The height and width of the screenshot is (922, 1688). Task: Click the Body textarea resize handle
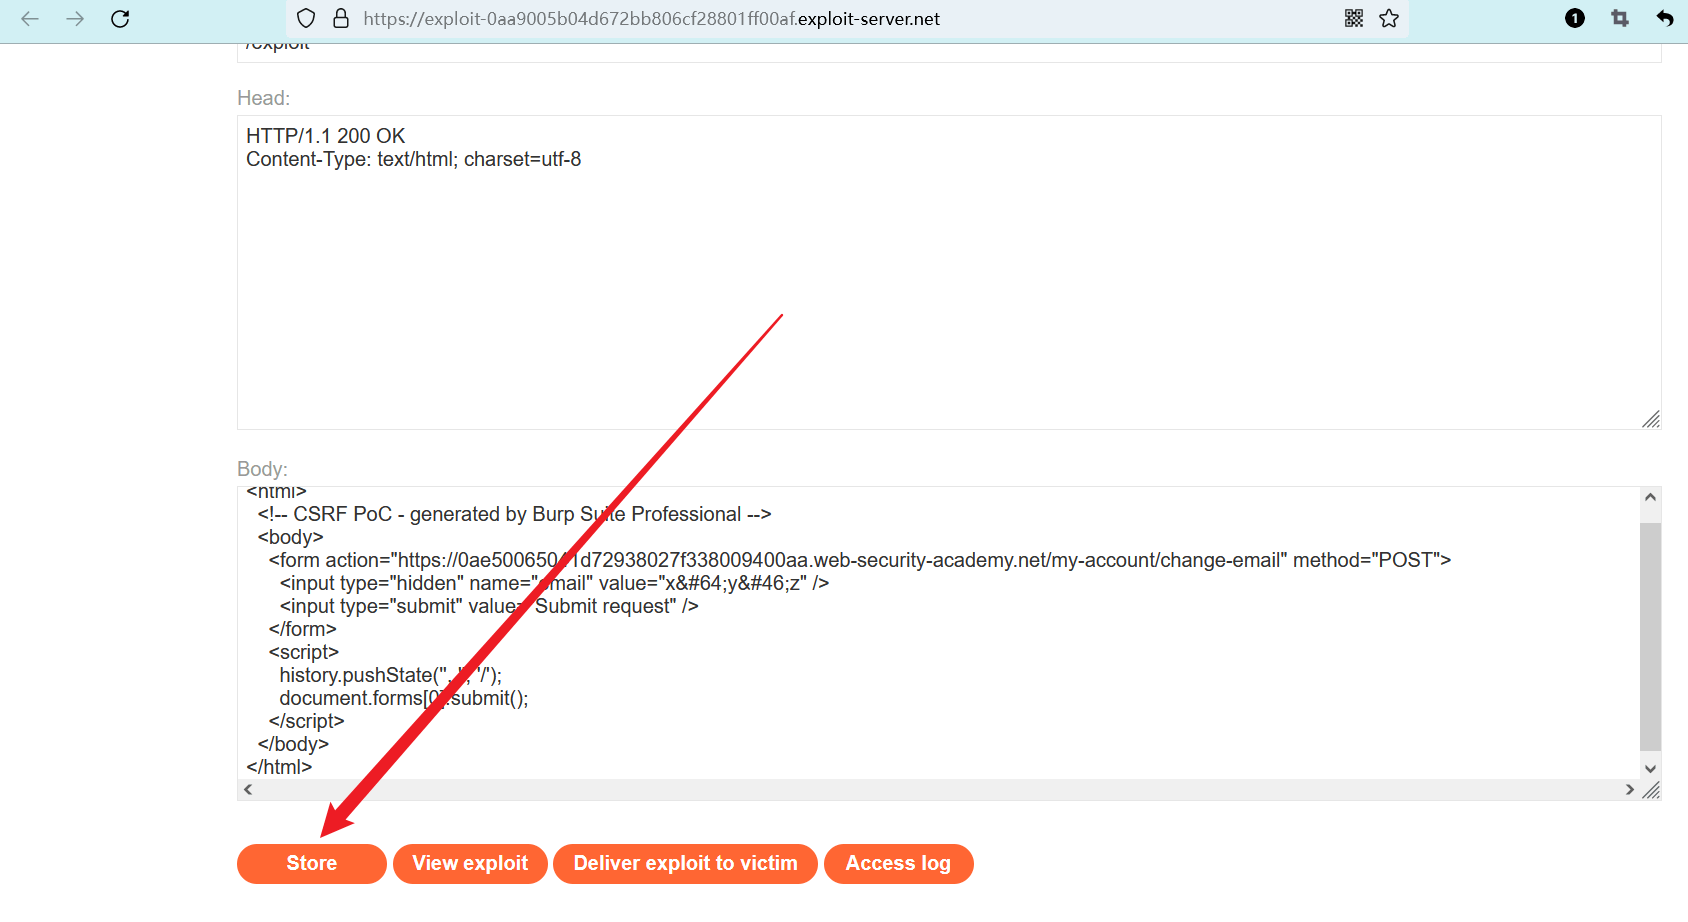pyautogui.click(x=1651, y=790)
